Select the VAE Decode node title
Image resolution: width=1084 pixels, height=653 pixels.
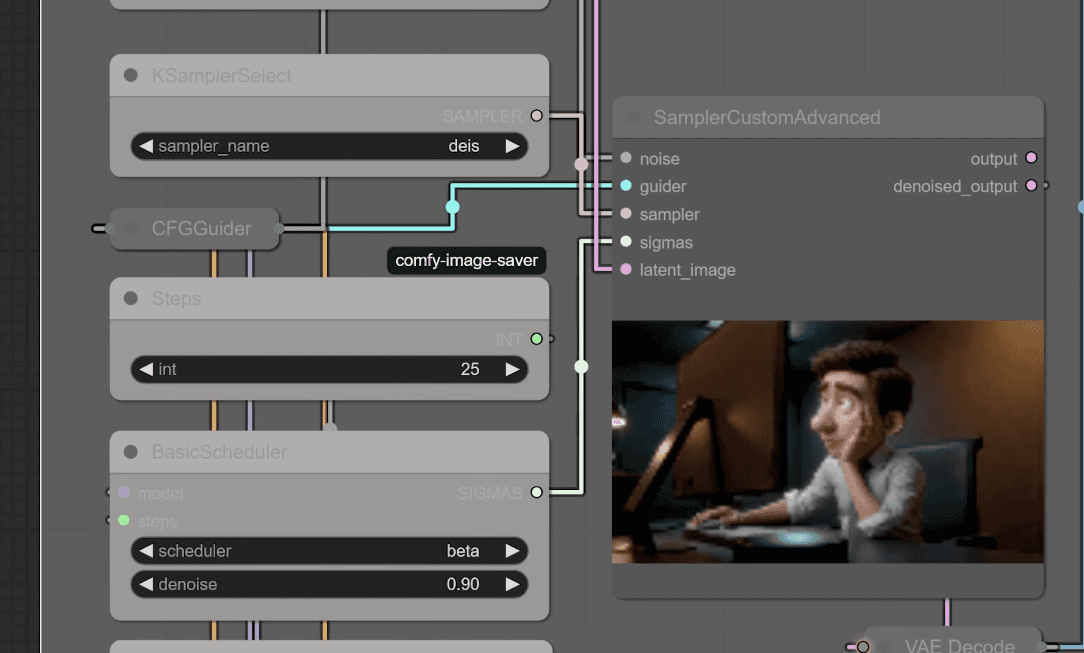(960, 645)
